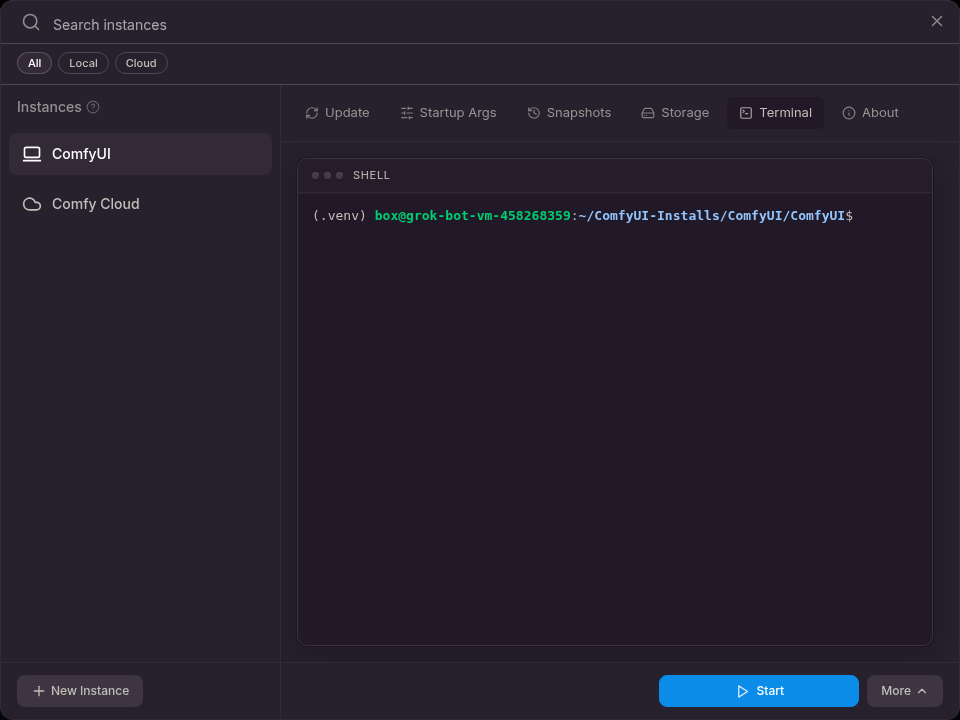960x720 pixels.
Task: Filter instances by Local
Action: click(x=83, y=63)
